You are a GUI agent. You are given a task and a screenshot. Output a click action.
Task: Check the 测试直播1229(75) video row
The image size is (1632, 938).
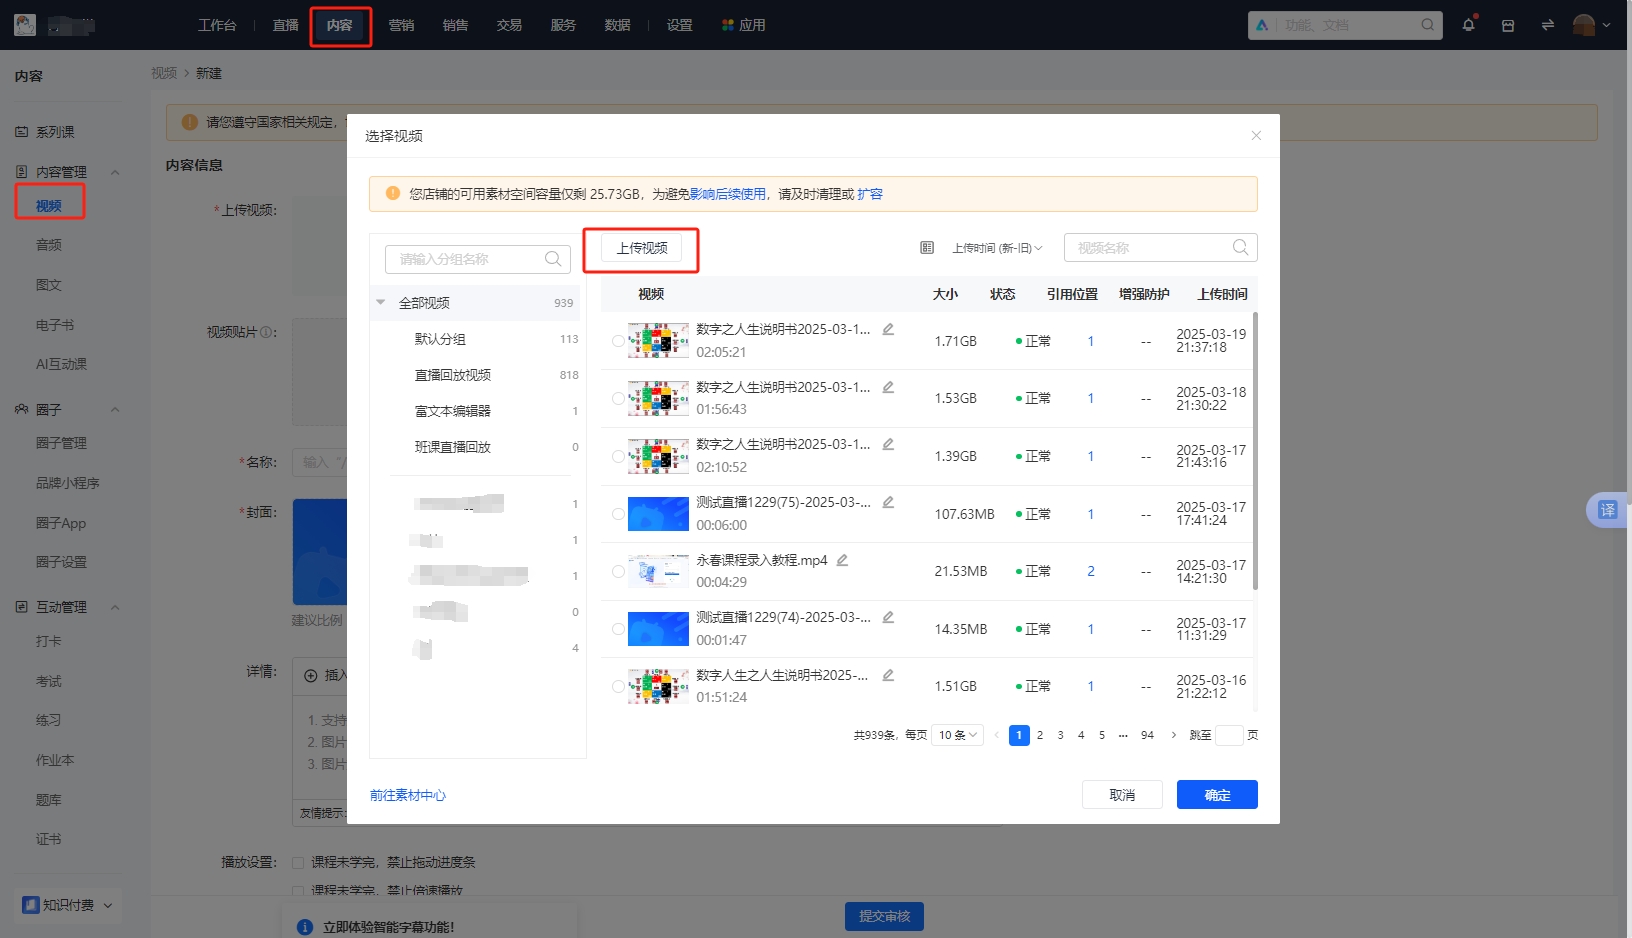pyautogui.click(x=617, y=514)
